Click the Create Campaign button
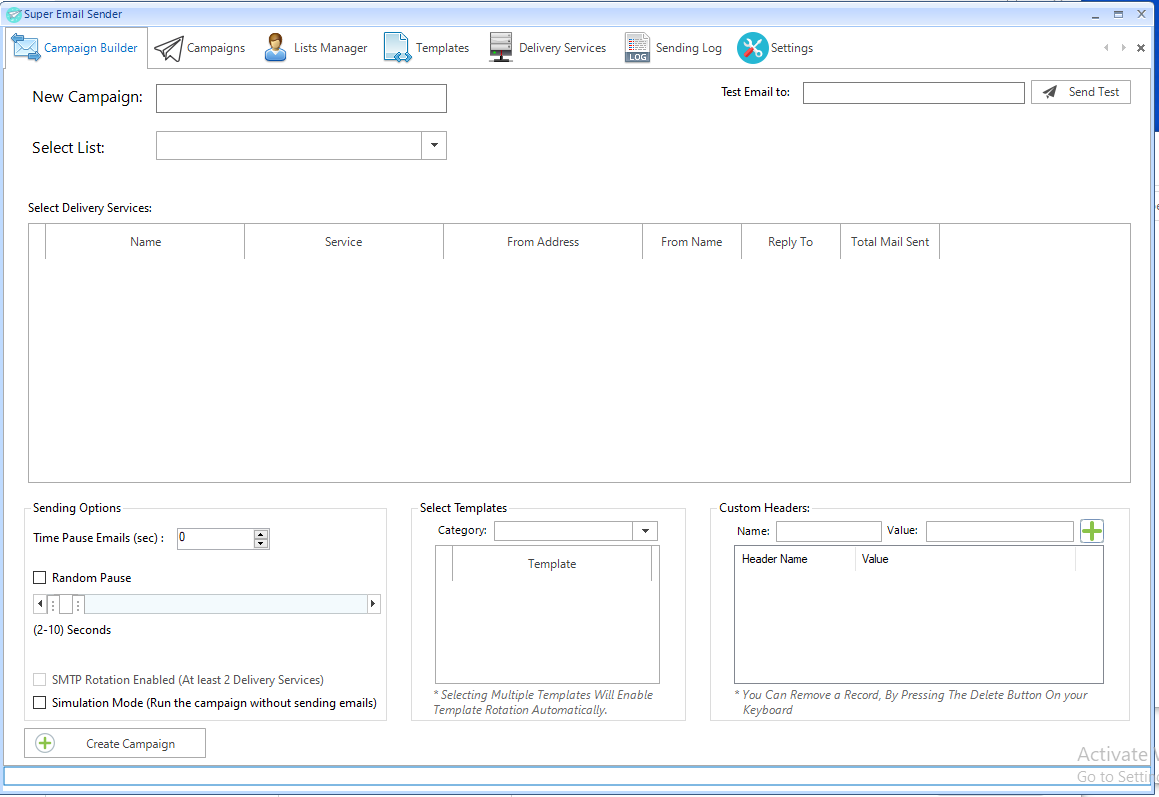This screenshot has height=797, width=1159. [x=115, y=743]
